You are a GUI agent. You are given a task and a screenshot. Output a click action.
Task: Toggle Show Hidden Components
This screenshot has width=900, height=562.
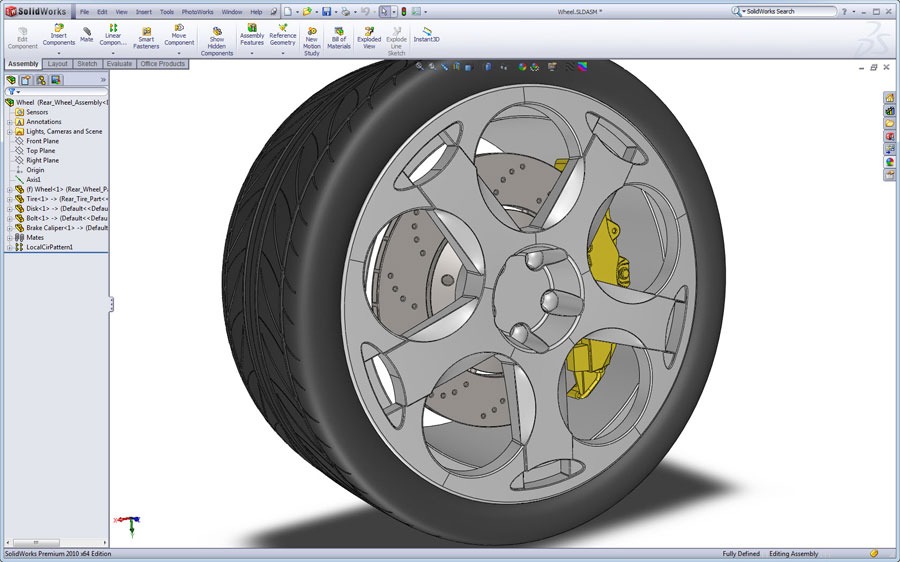point(217,40)
